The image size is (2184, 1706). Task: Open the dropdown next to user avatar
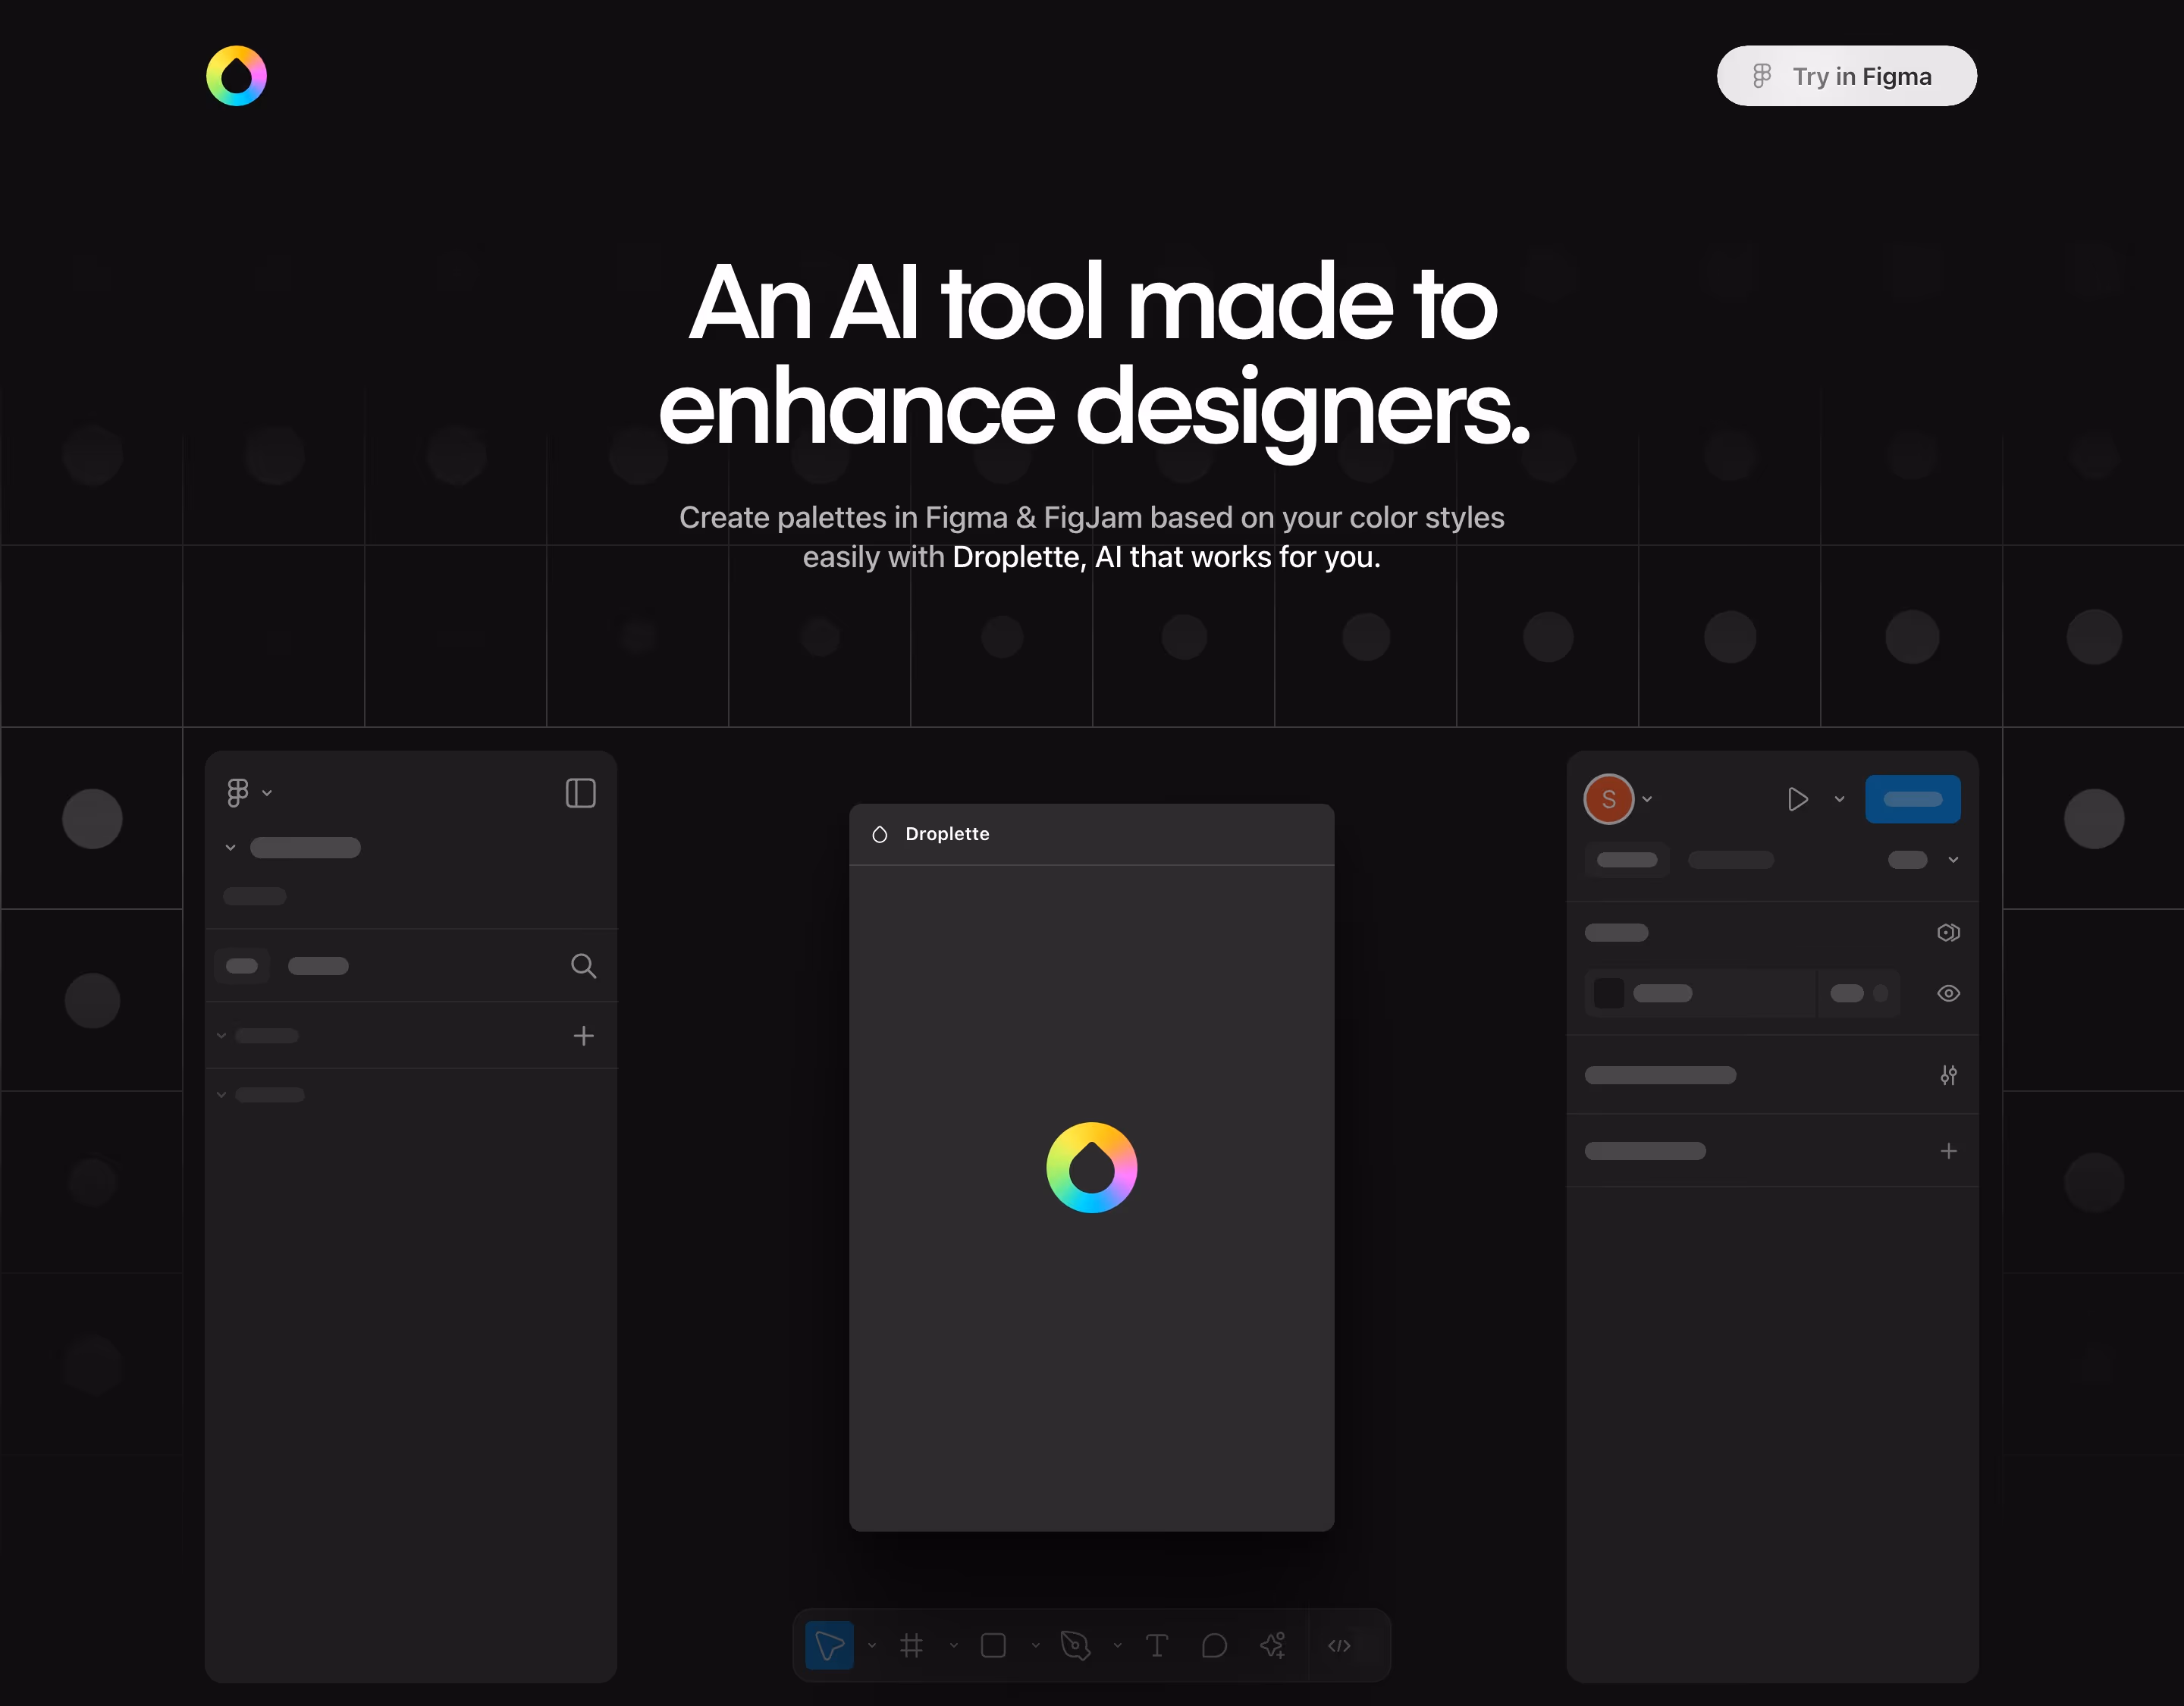point(1647,799)
